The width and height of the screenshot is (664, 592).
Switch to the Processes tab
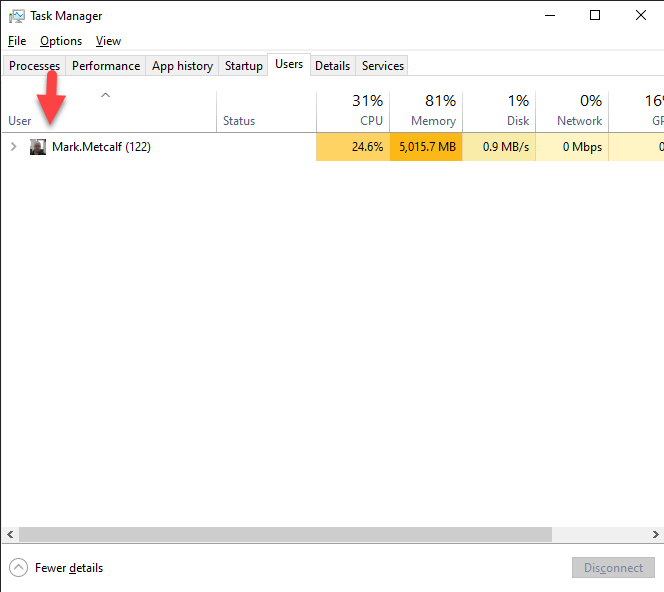(x=34, y=66)
